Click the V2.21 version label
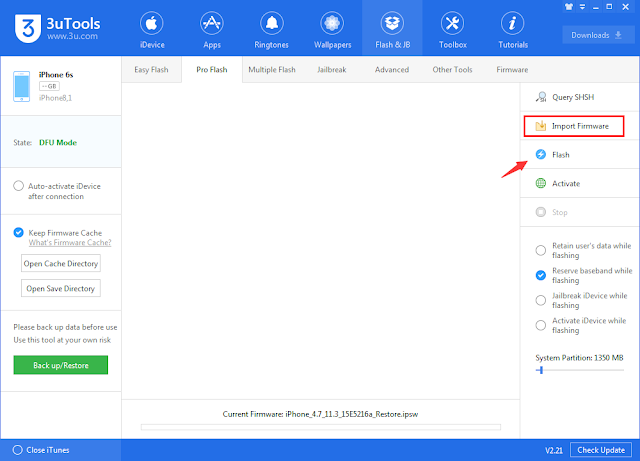 [x=554, y=450]
